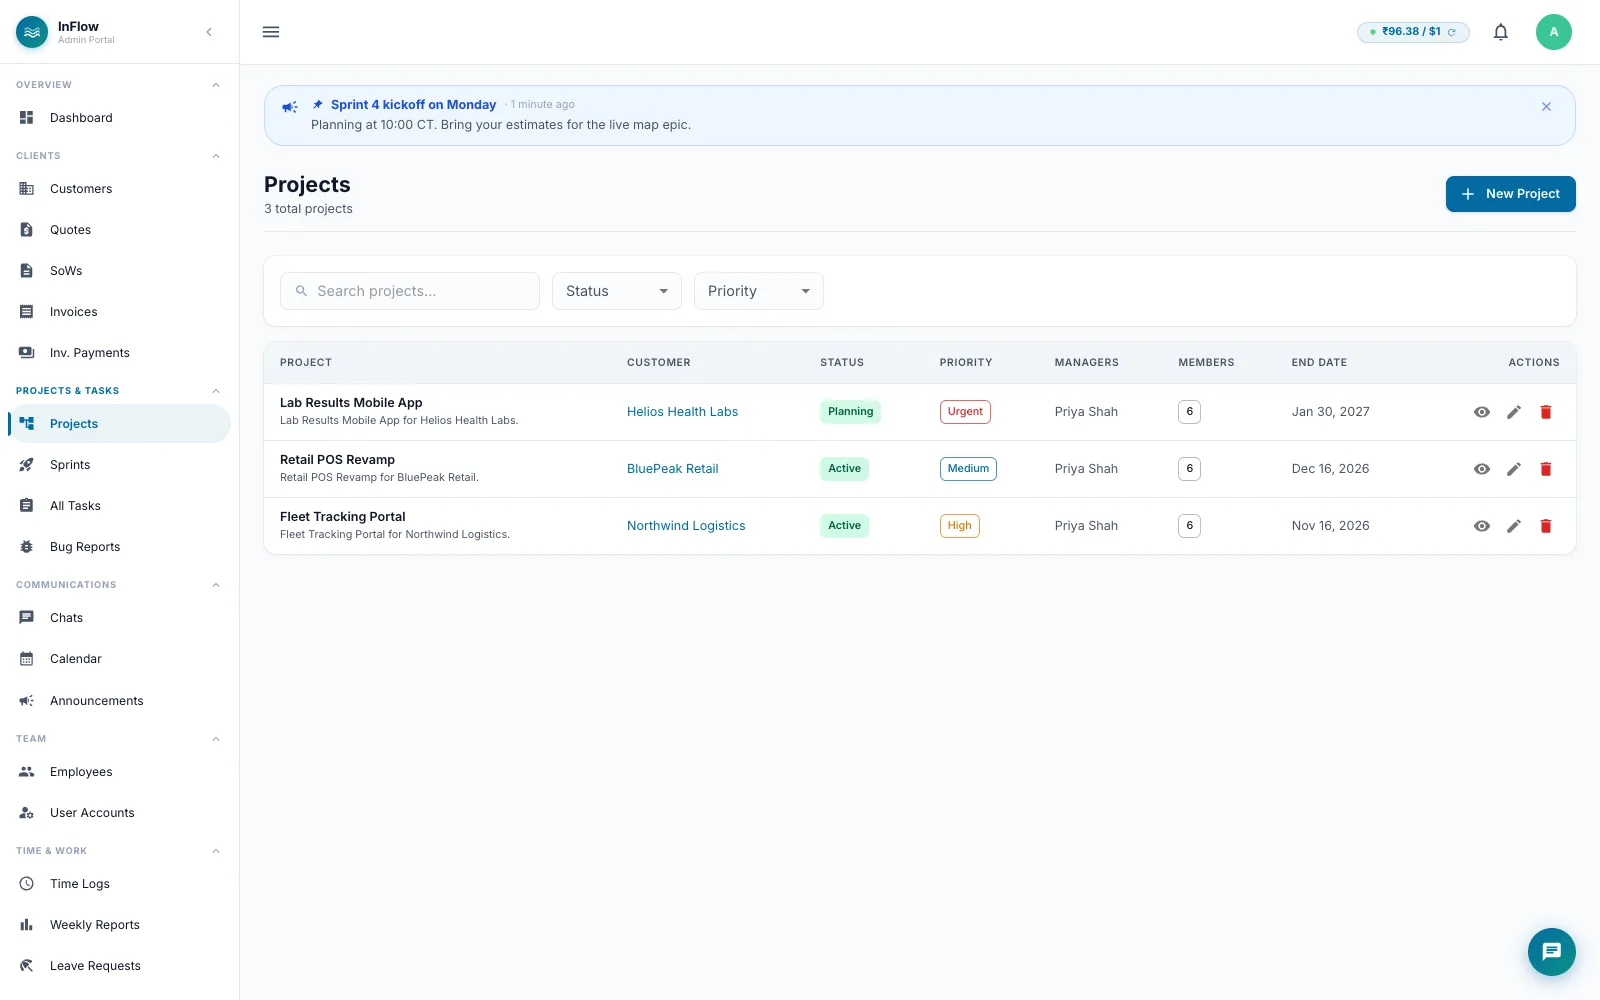Collapse the Team sidebar section
The height and width of the screenshot is (1000, 1600).
click(216, 739)
